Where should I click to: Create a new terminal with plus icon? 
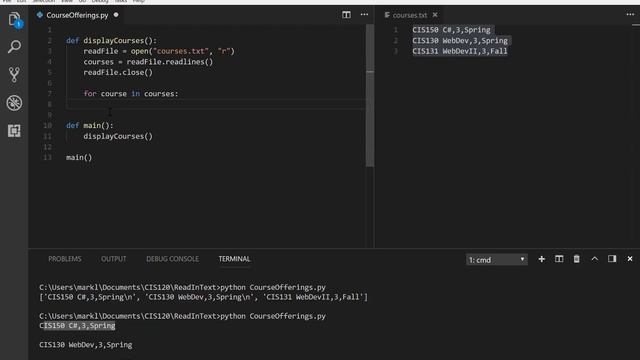[x=542, y=259]
